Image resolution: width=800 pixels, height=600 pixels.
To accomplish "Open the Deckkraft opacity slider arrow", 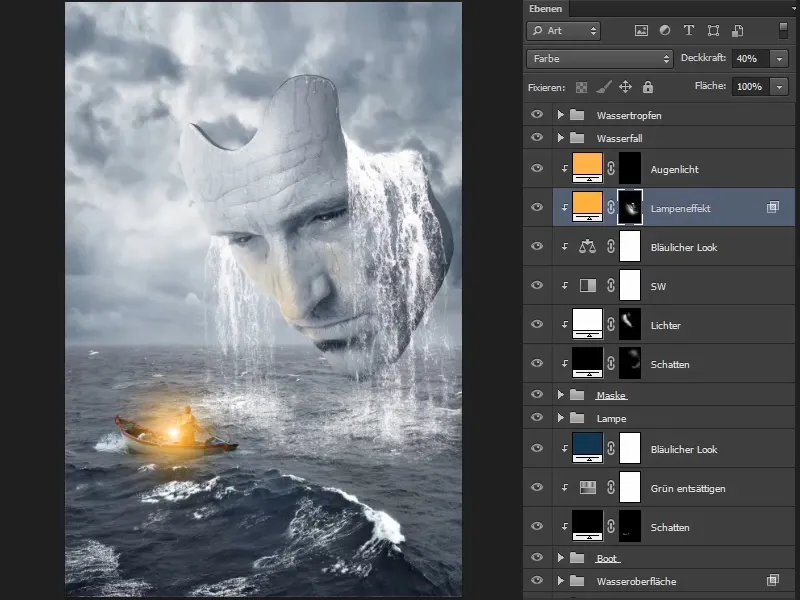I will click(779, 59).
